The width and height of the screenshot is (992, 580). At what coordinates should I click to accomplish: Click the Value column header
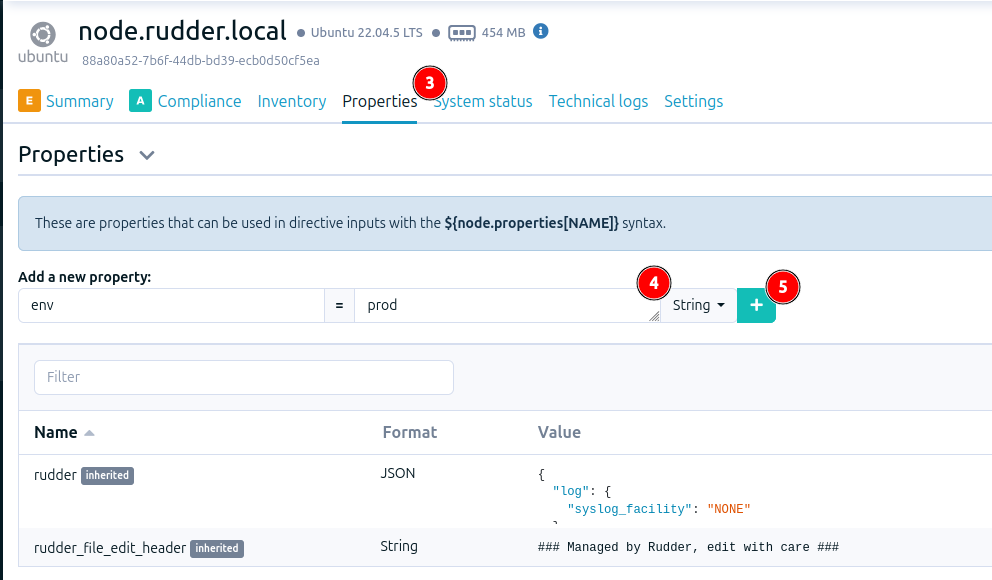[559, 433]
